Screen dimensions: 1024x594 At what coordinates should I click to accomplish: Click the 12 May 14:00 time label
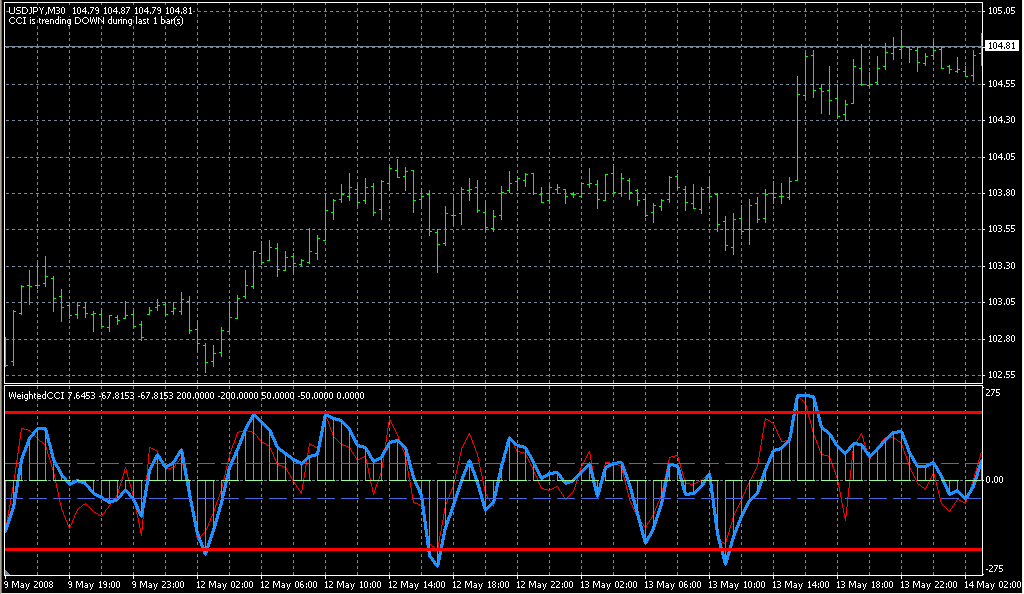pos(418,584)
